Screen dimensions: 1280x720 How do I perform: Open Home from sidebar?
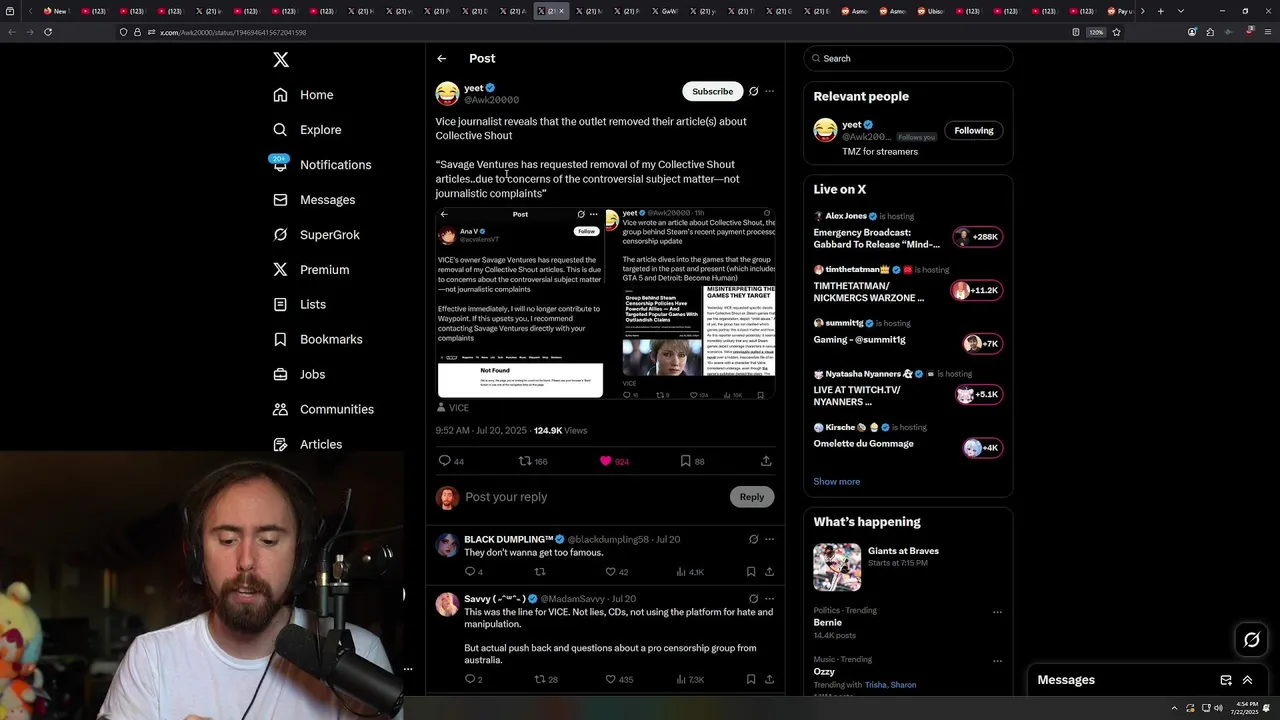[304, 95]
